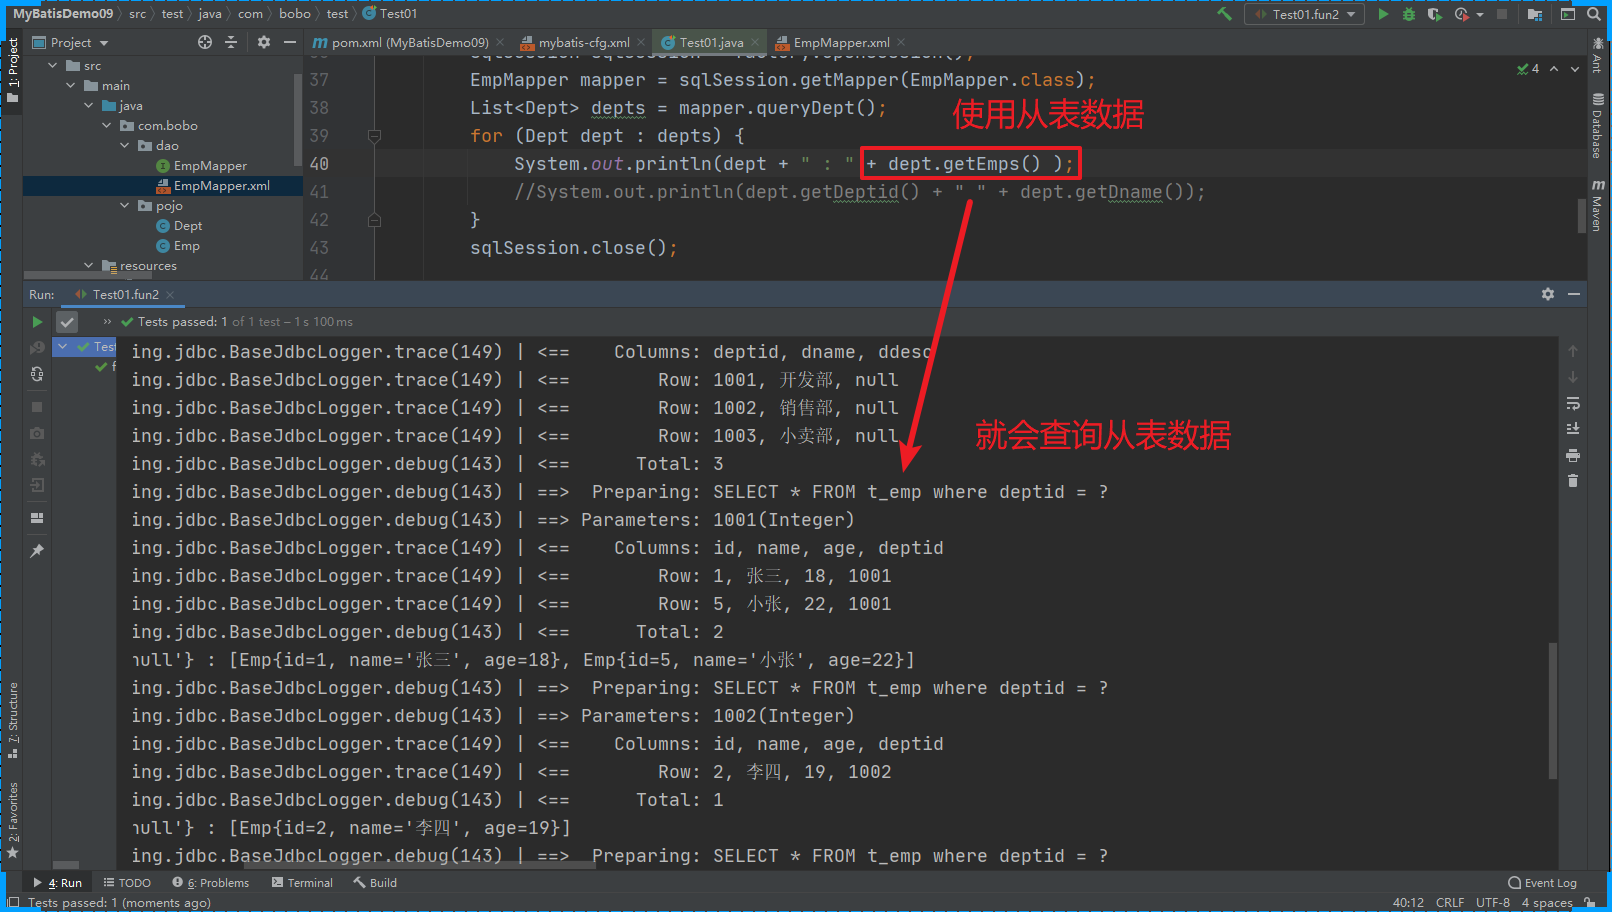Open Project Structure from the top toolbar
1612x912 pixels.
click(1535, 14)
